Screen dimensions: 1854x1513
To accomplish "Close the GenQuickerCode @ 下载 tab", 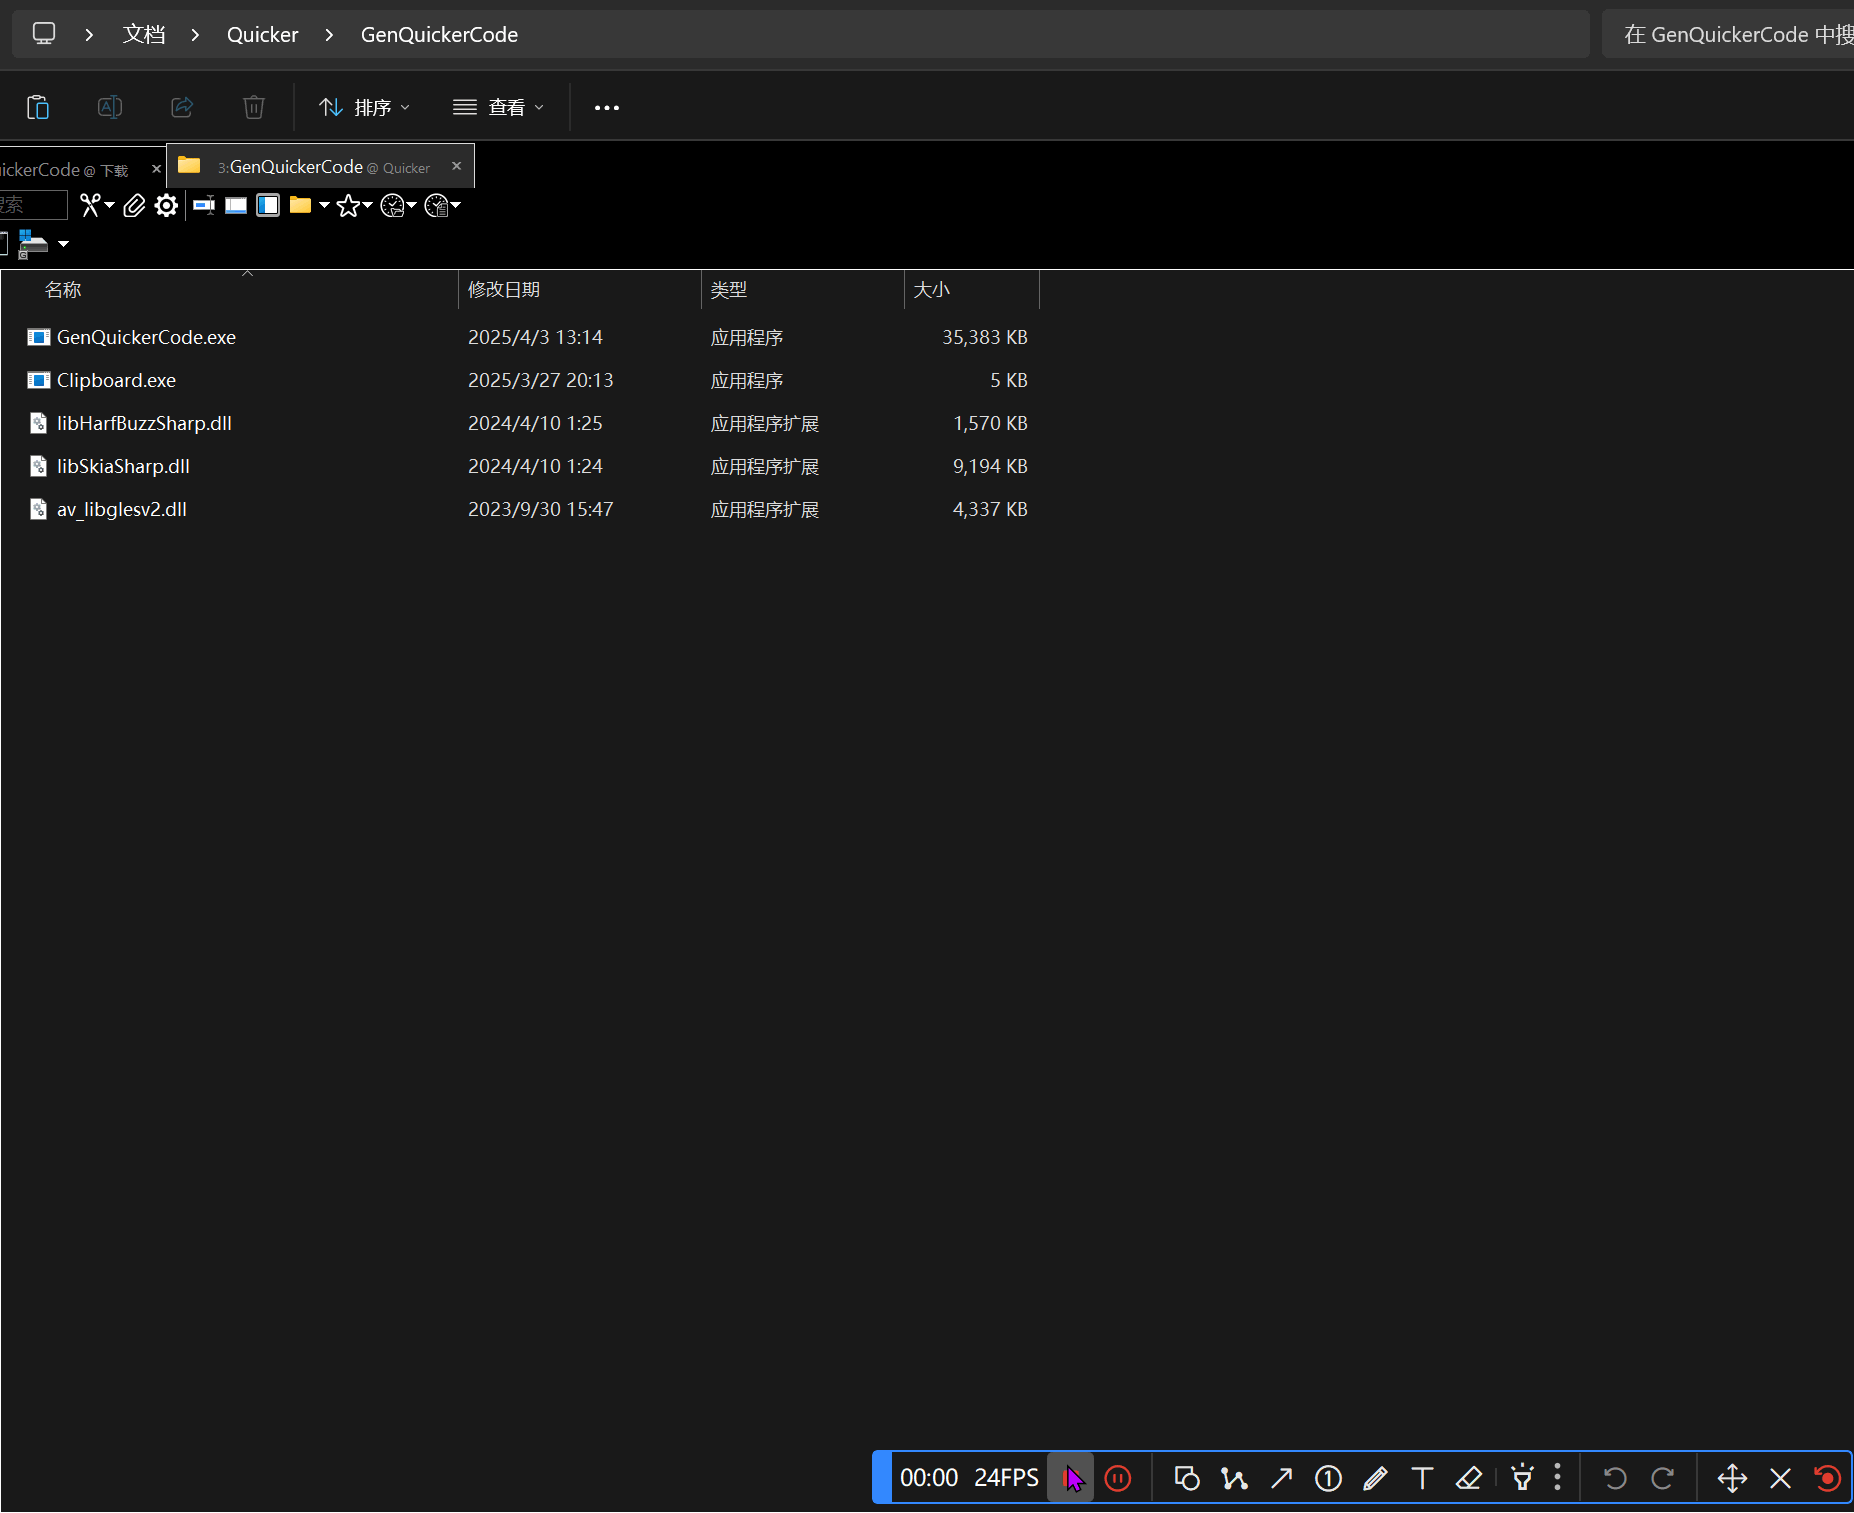I will pyautogui.click(x=156, y=169).
